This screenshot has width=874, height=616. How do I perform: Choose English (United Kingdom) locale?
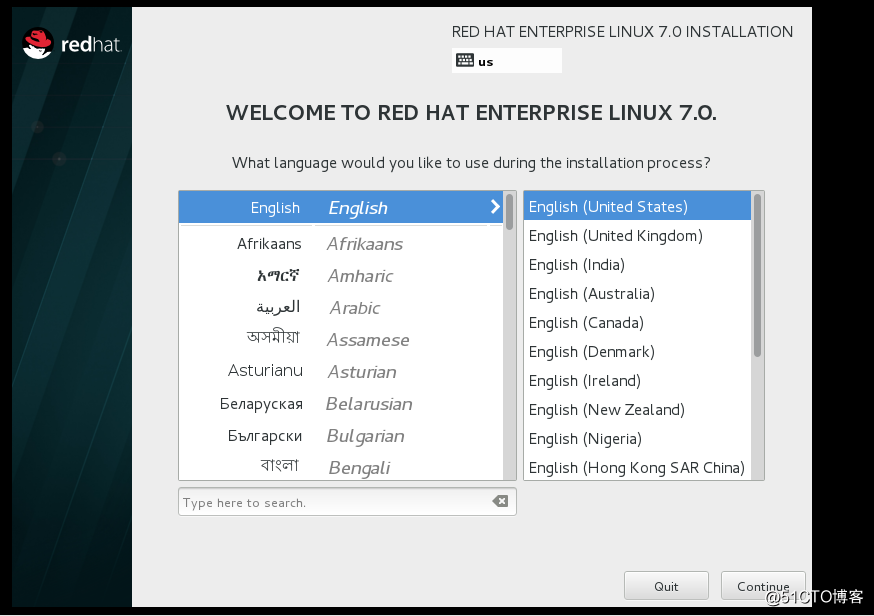tap(638, 235)
